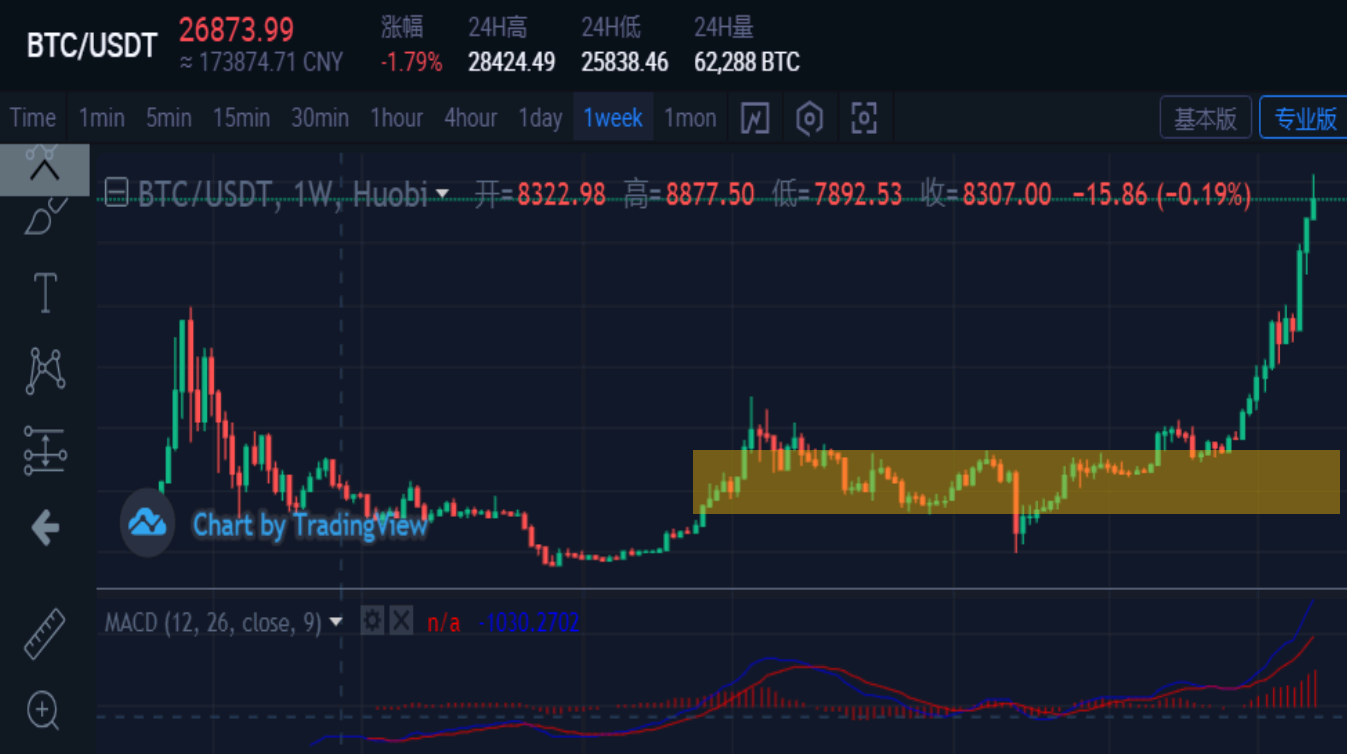Screen dimensions: 1347x754
Task: Select the Brush drawing tool
Action: [44, 216]
